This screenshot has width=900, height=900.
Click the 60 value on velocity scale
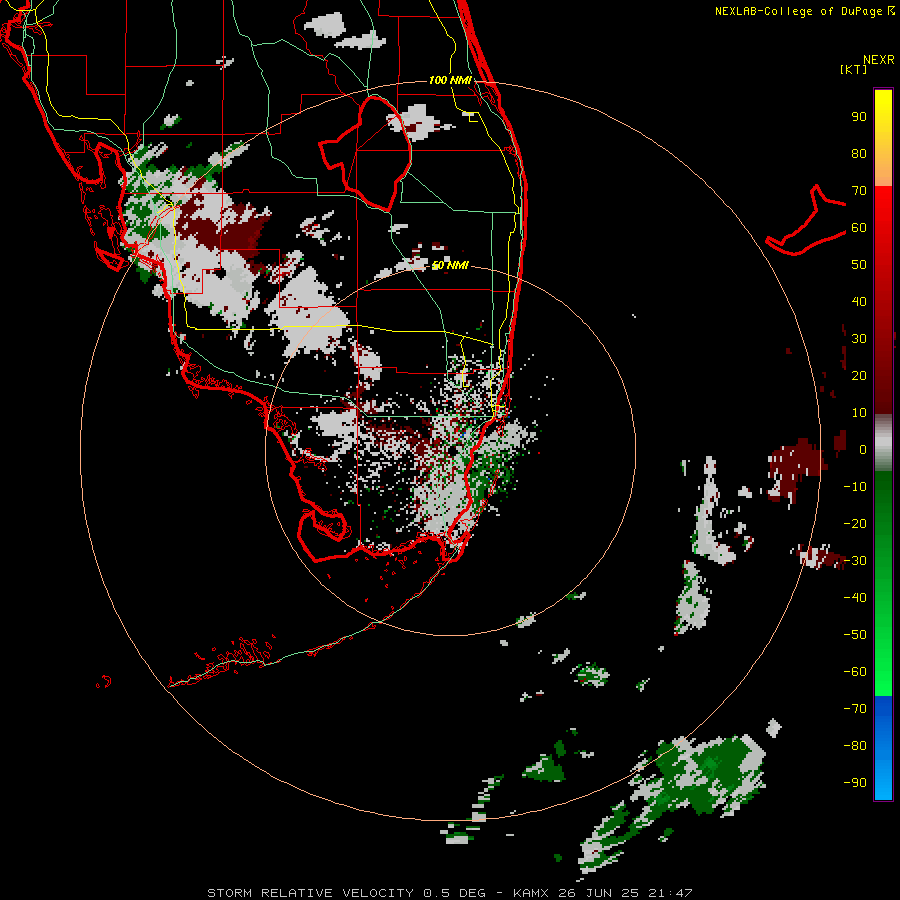pos(859,228)
